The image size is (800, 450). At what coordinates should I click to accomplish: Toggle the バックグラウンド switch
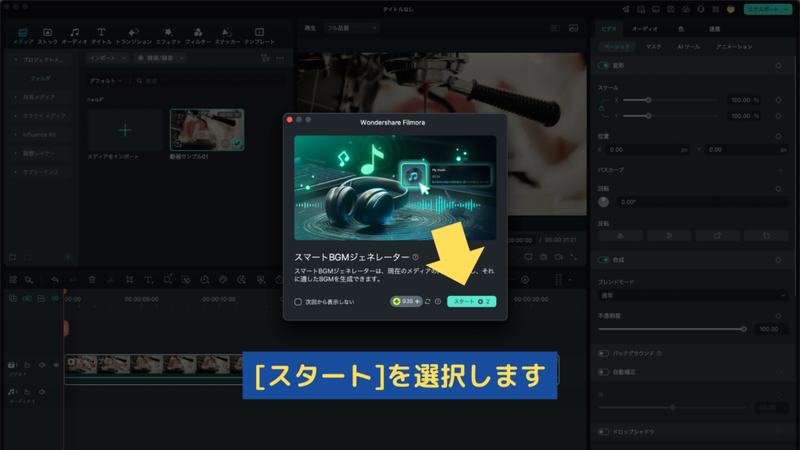[604, 353]
